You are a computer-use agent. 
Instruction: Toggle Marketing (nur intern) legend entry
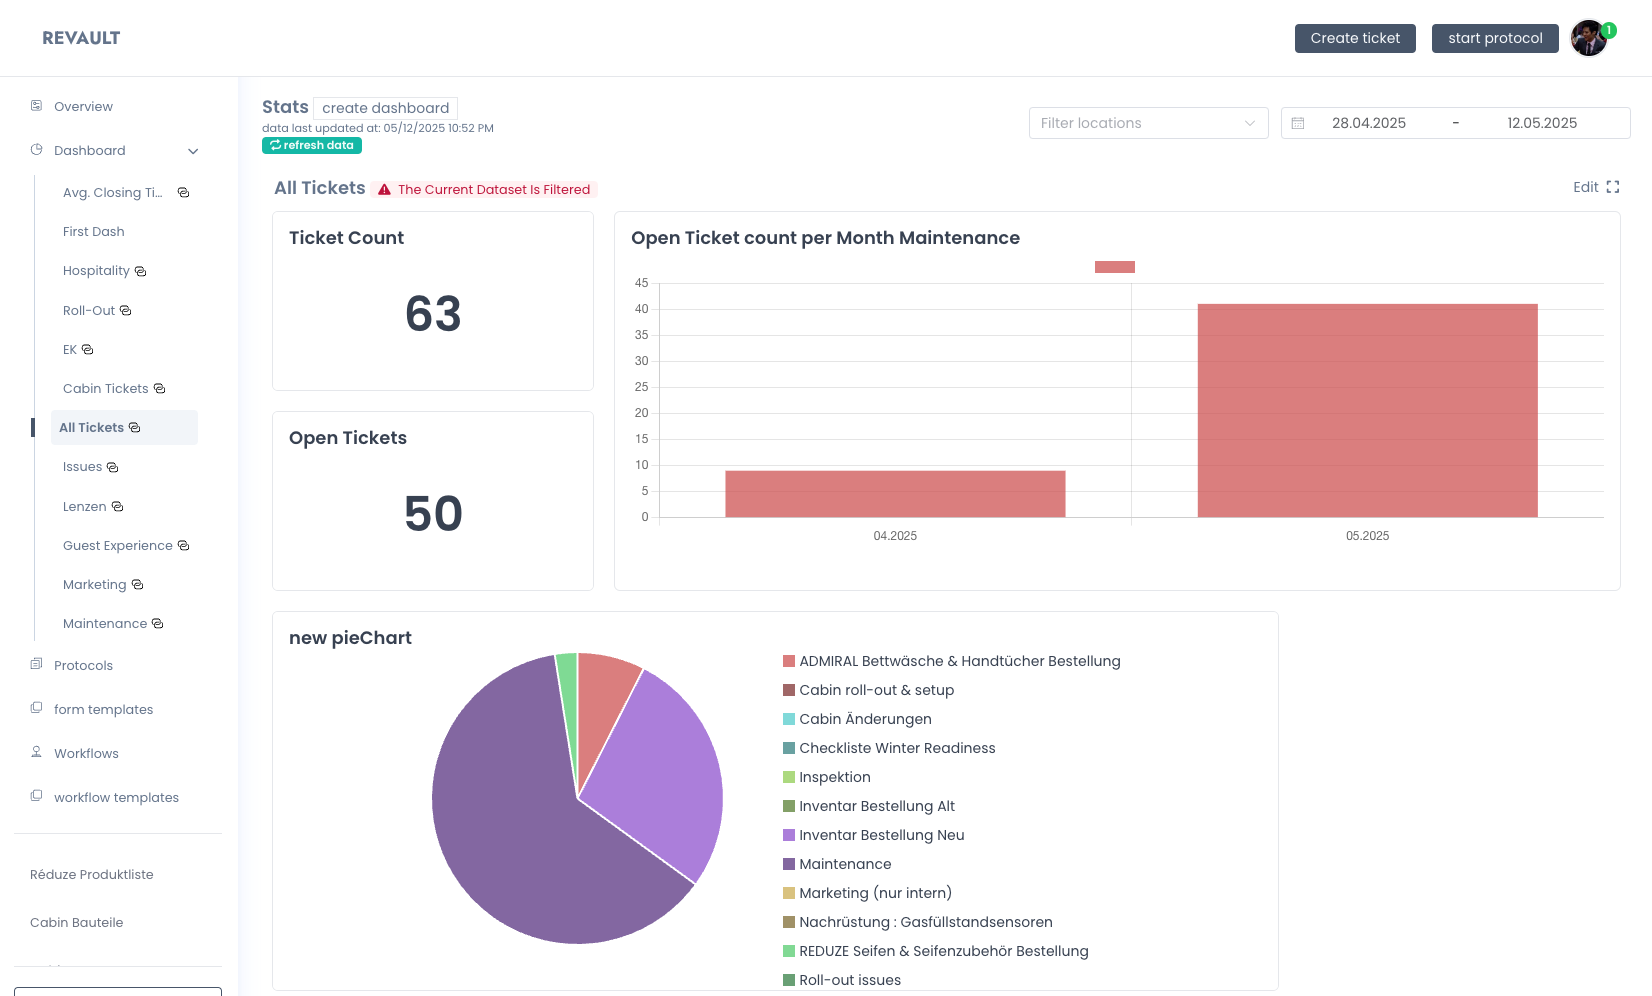[867, 893]
